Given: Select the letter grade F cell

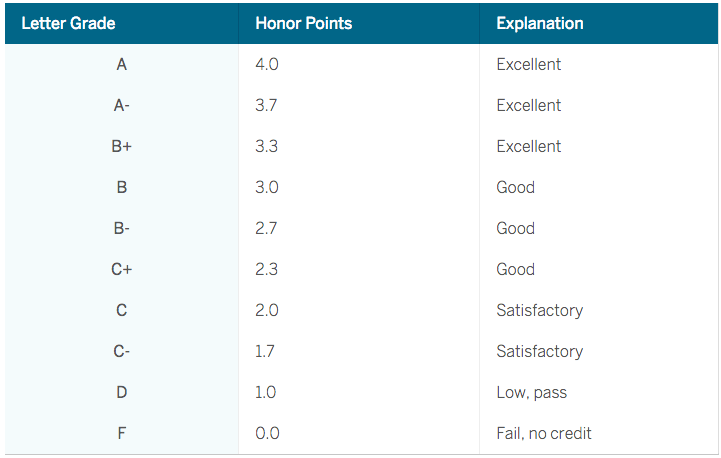Looking at the screenshot, I should [x=121, y=433].
